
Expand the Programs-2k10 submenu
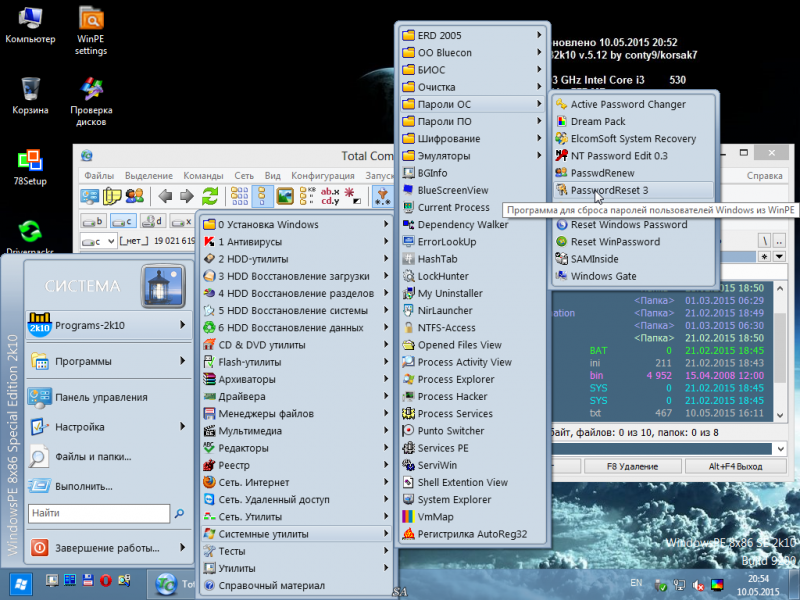pyautogui.click(x=108, y=325)
